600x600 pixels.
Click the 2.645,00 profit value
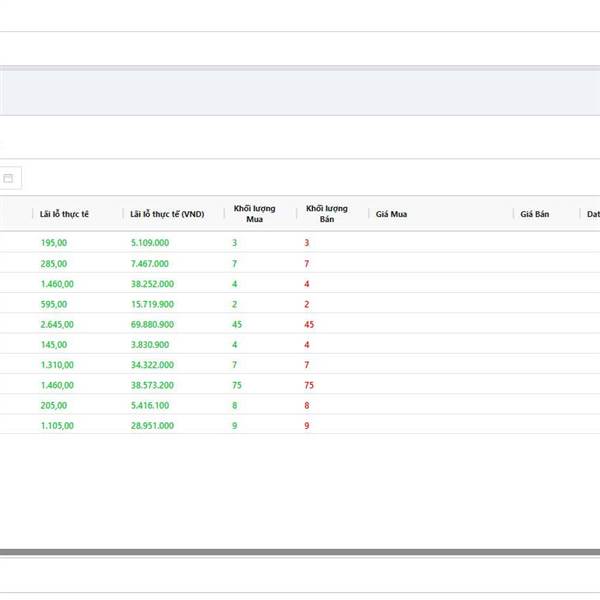point(58,324)
